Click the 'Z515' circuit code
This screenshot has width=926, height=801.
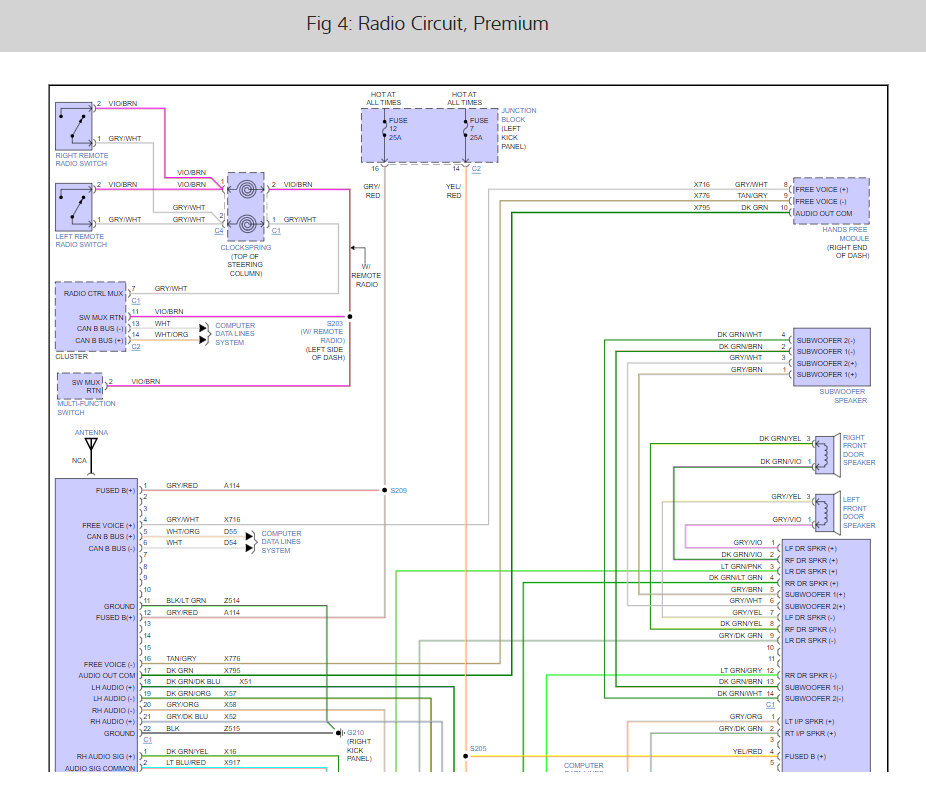pos(232,729)
